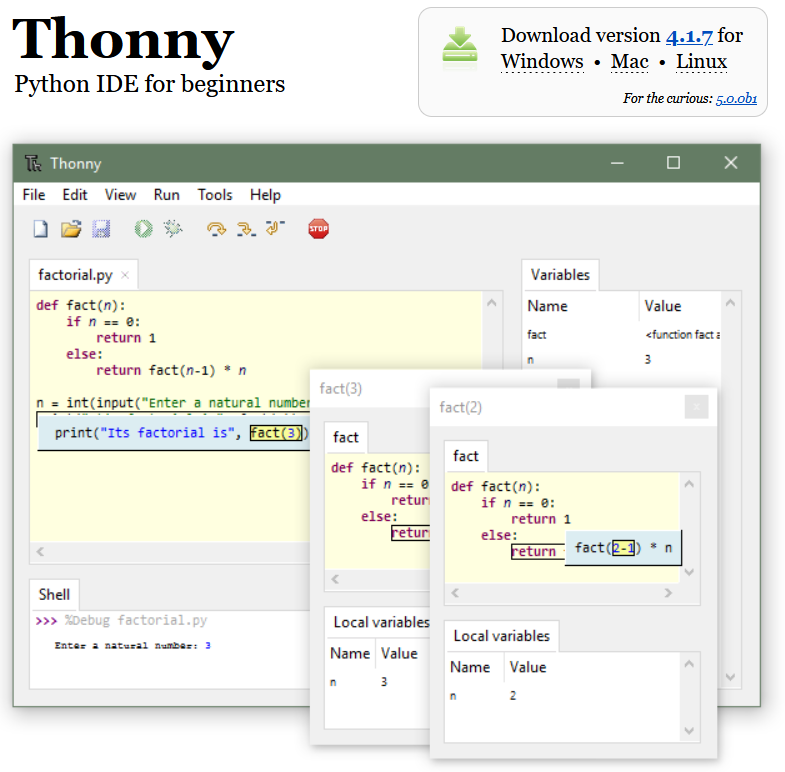This screenshot has height=772, width=785.
Task: Click the New file icon
Action: pos(41,229)
